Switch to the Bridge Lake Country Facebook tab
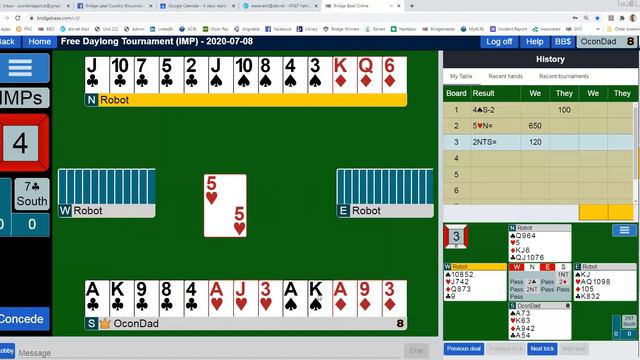The width and height of the screenshot is (640, 360). coord(114,6)
